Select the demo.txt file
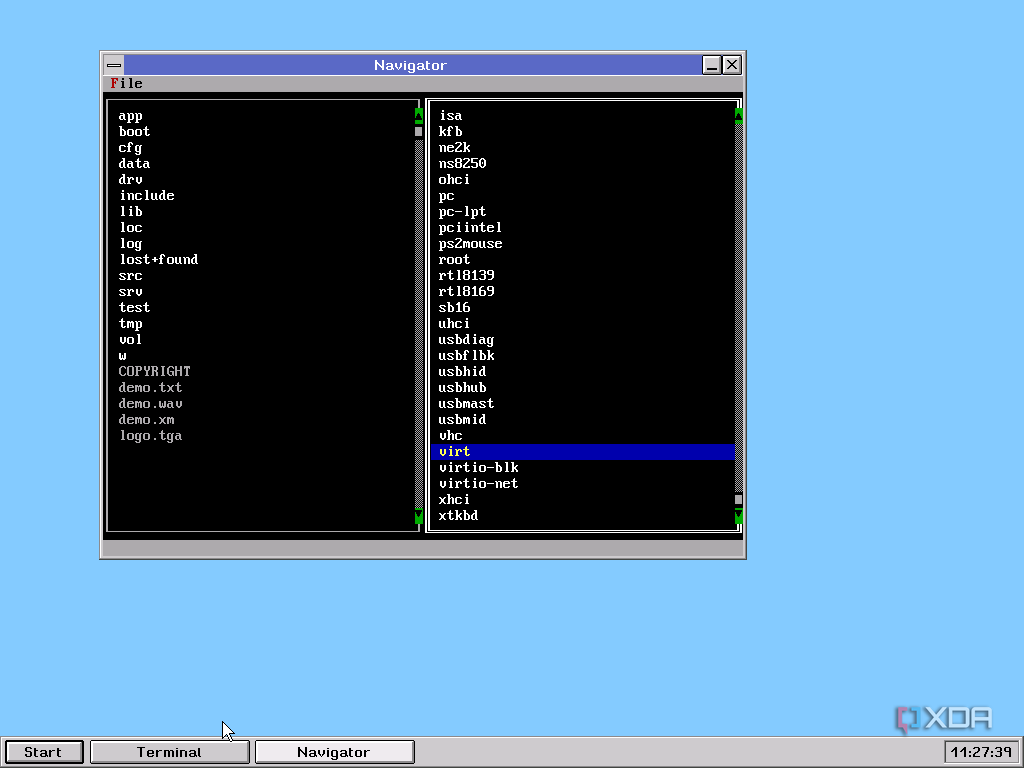This screenshot has height=768, width=1024. click(x=151, y=387)
